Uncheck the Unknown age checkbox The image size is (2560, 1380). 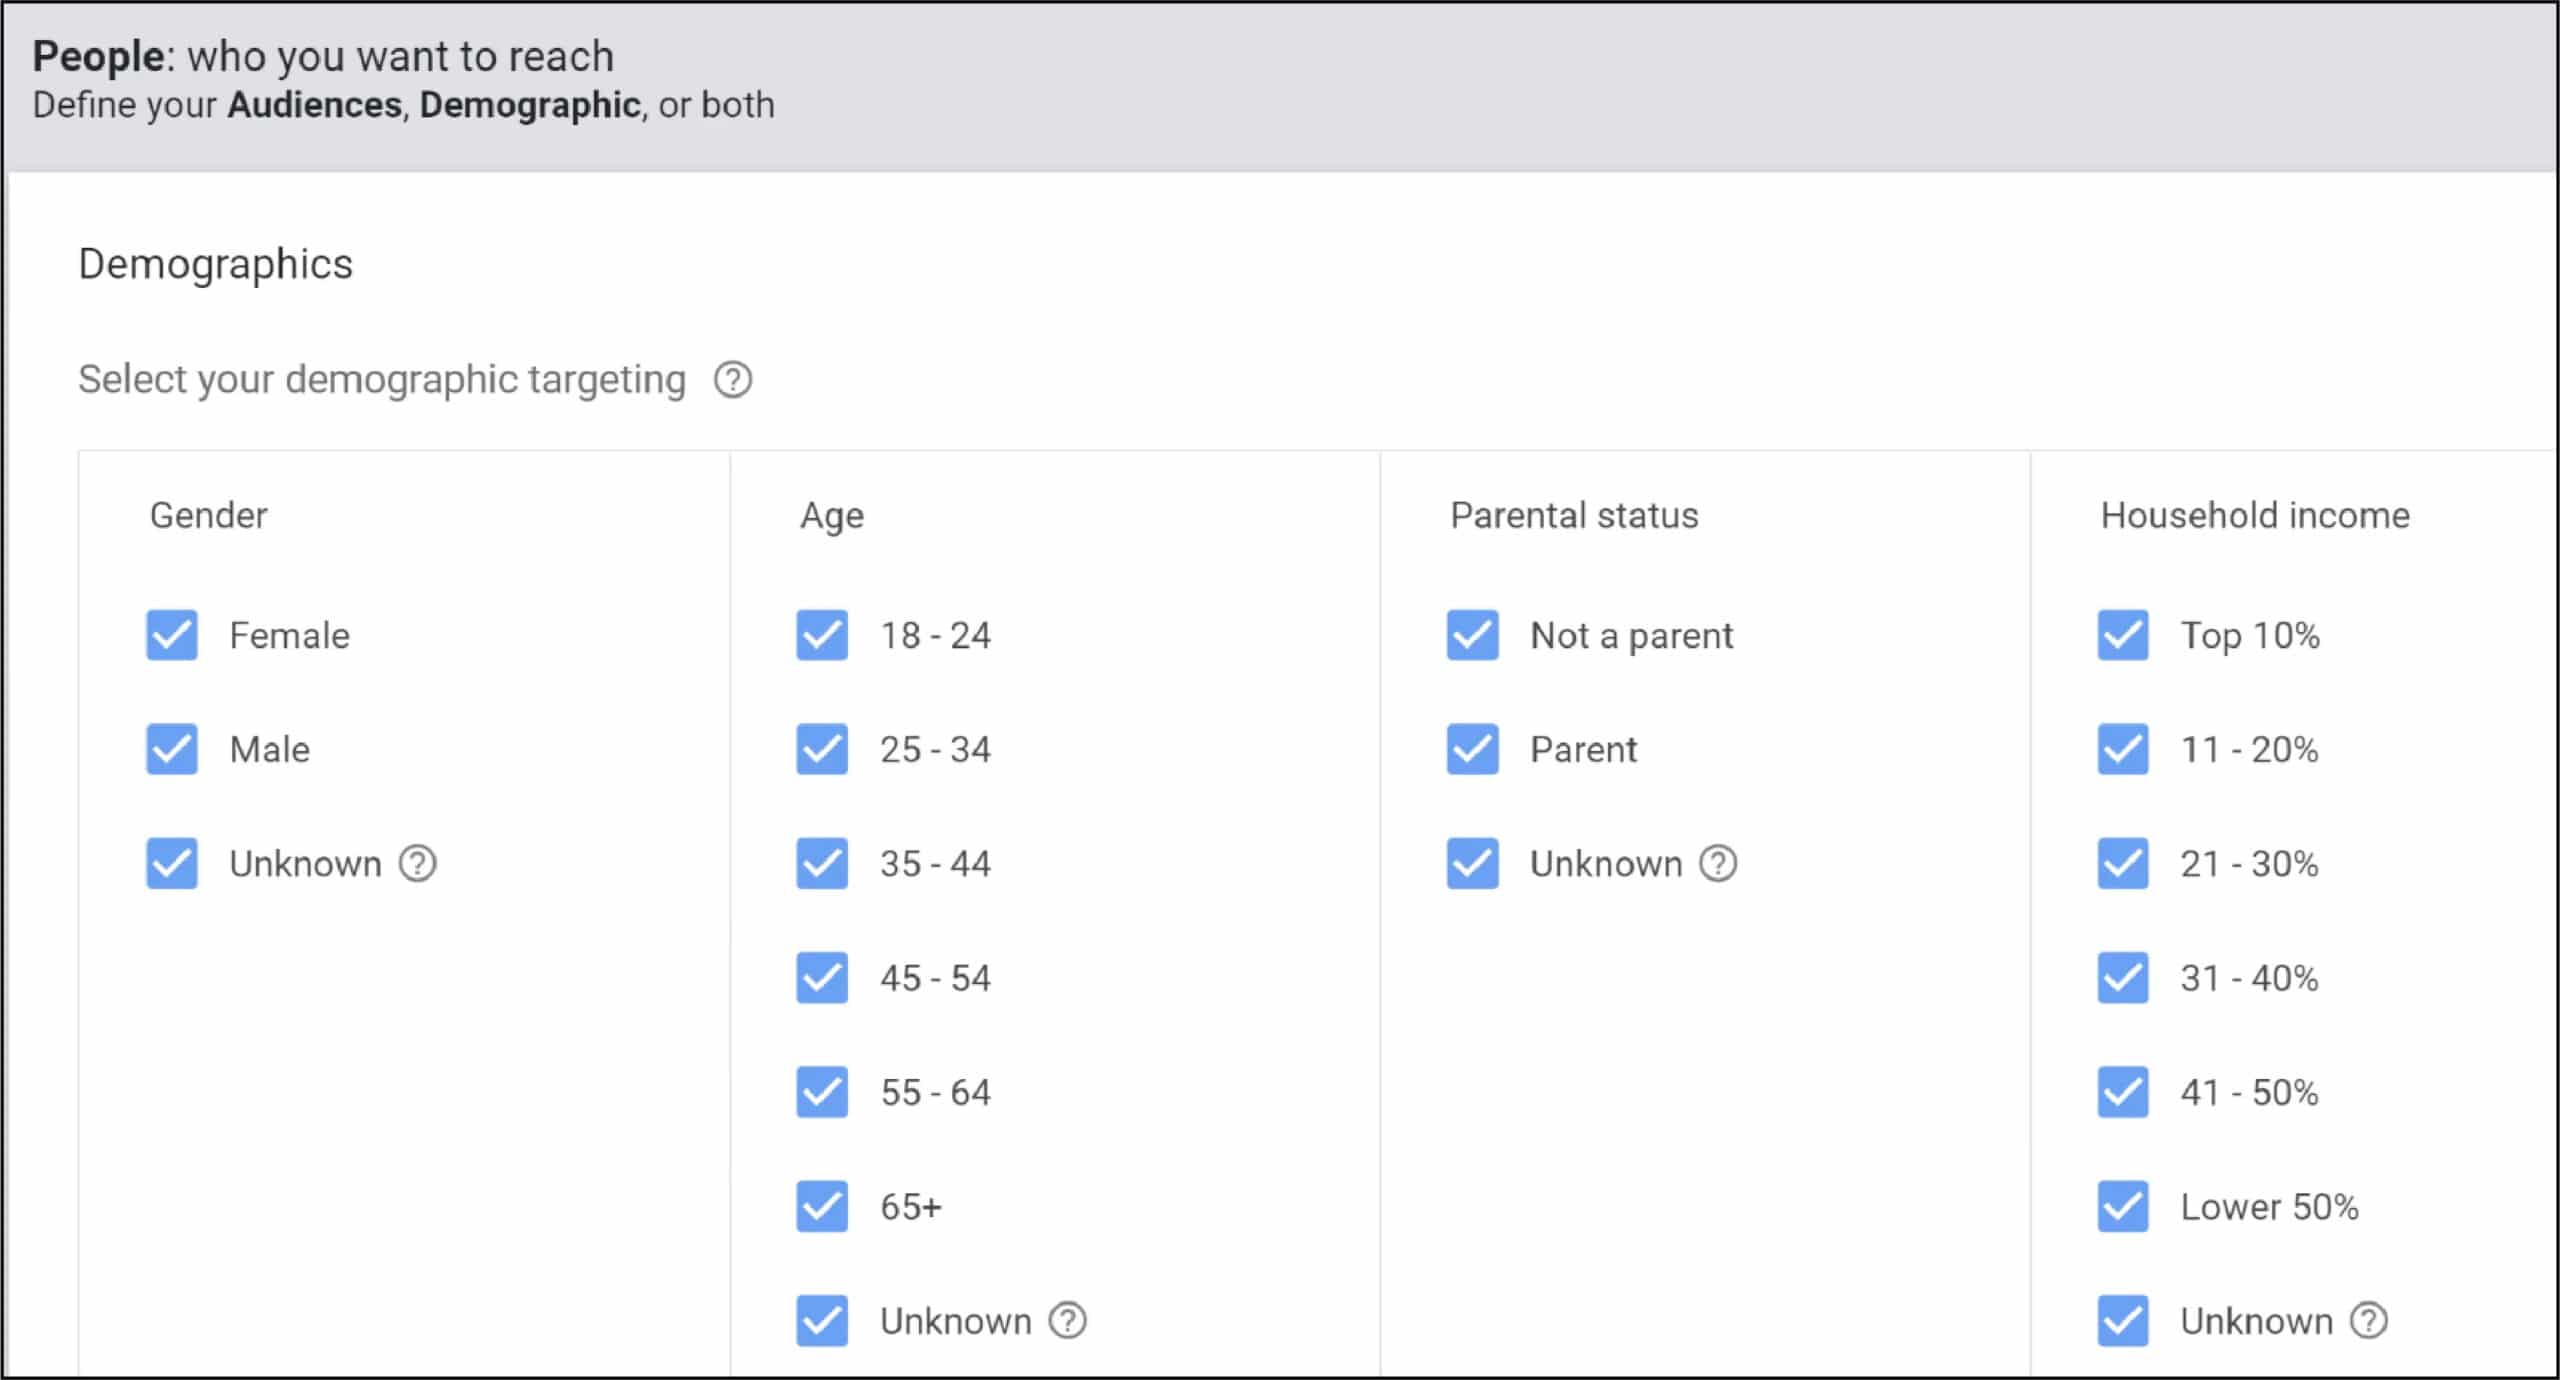tap(822, 1321)
